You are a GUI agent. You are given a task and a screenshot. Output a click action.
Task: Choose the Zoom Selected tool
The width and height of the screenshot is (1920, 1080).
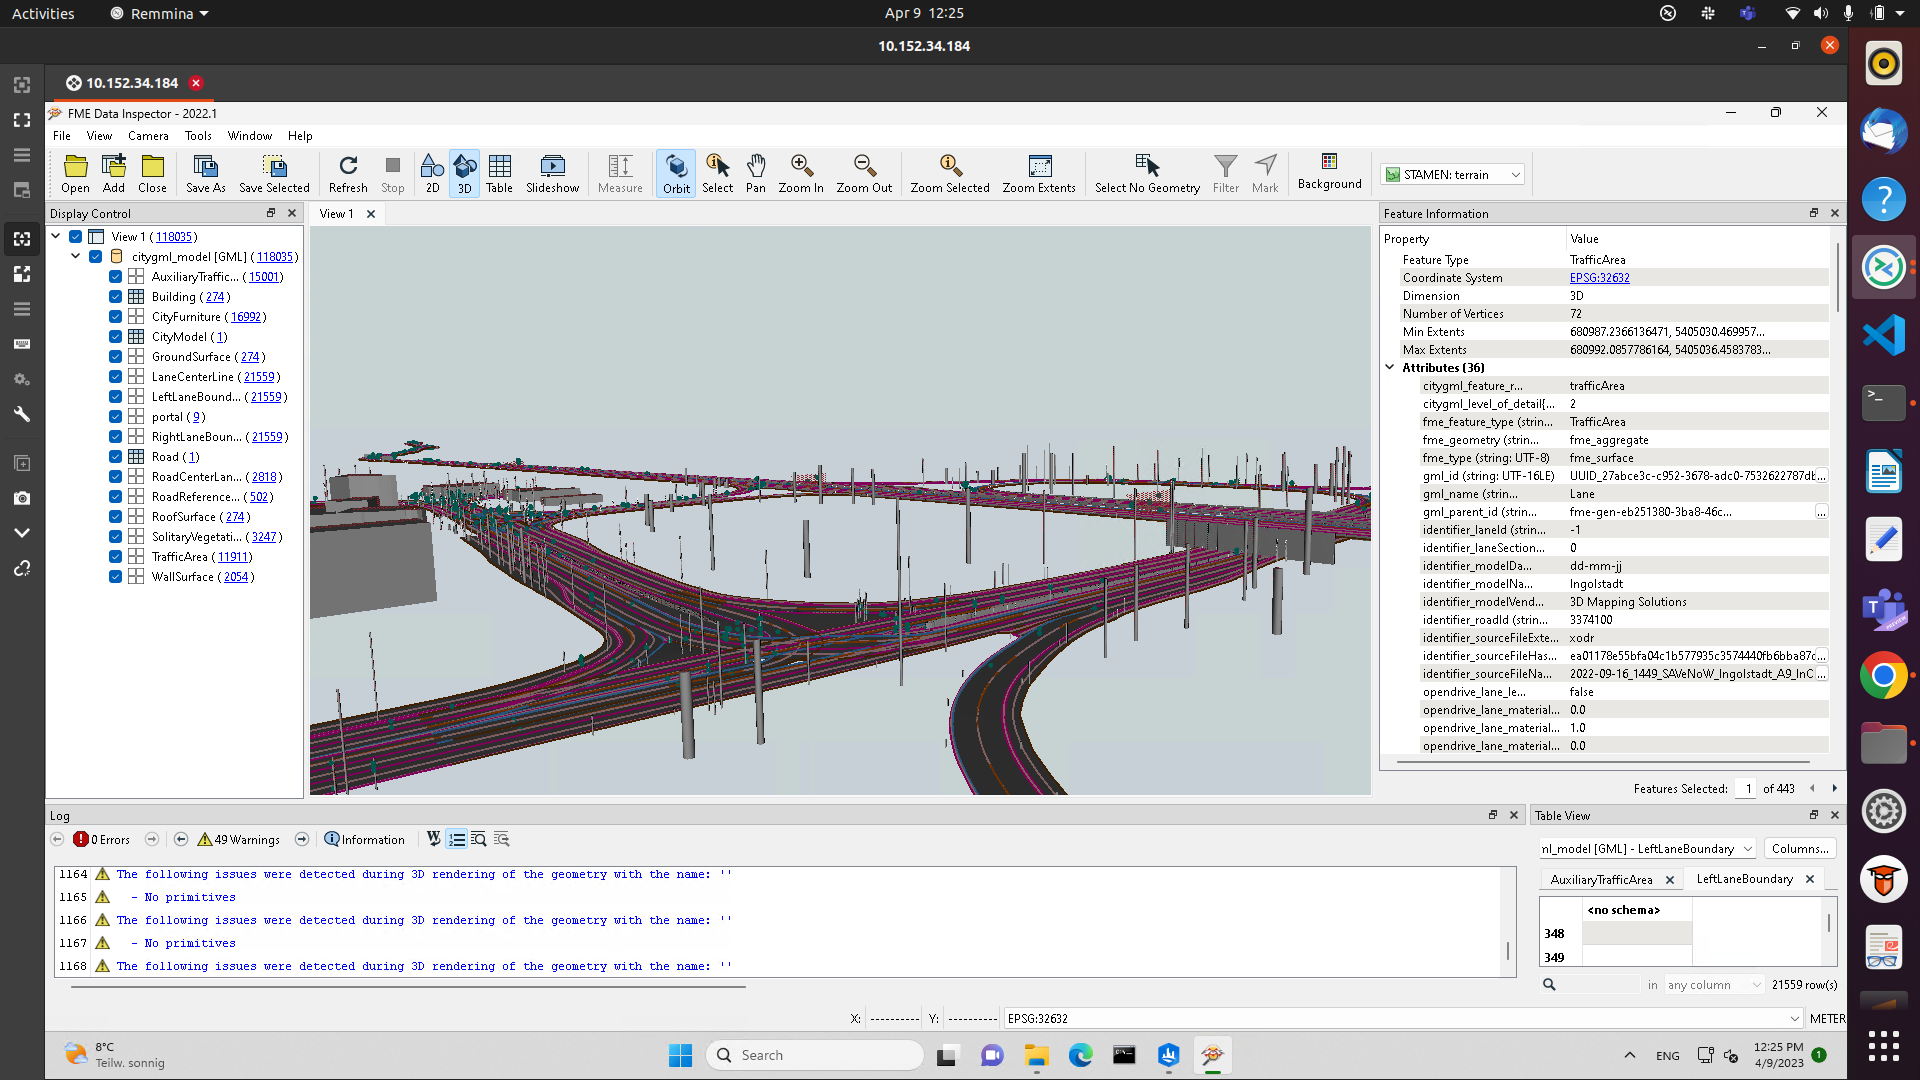[949, 173]
